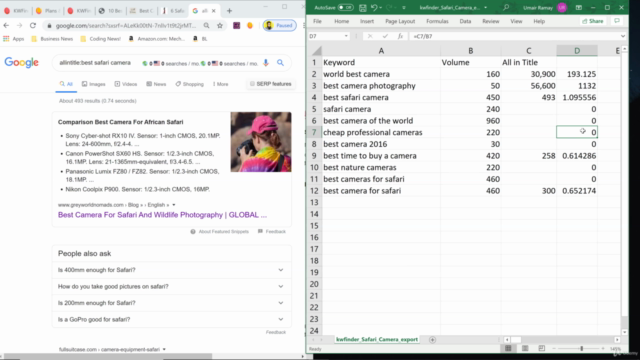Switch to Page Break Preview in status bar
Screen dimensions: 640x360
click(542, 349)
